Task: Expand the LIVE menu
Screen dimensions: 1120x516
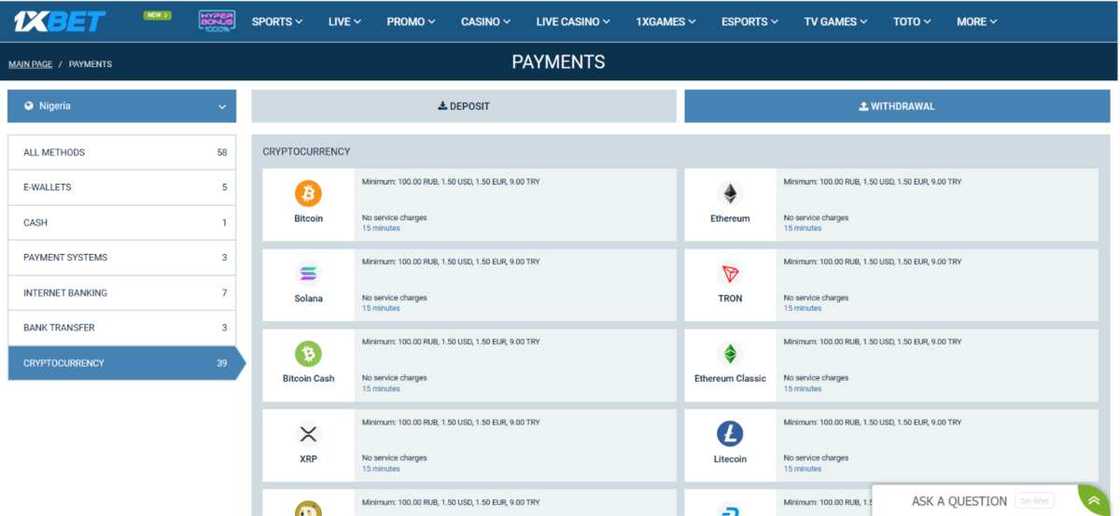Action: pyautogui.click(x=344, y=21)
